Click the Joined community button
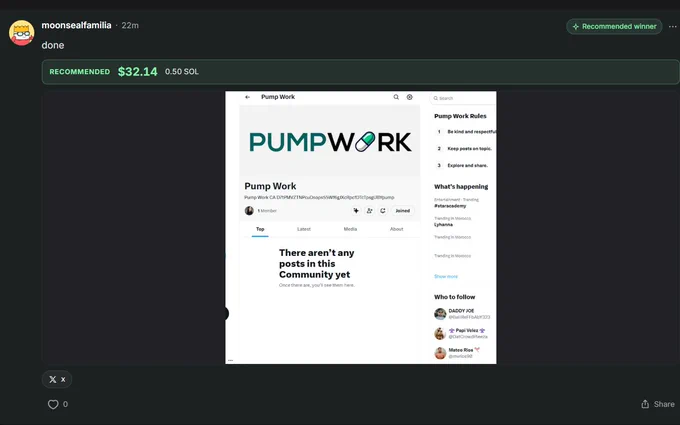 402,211
